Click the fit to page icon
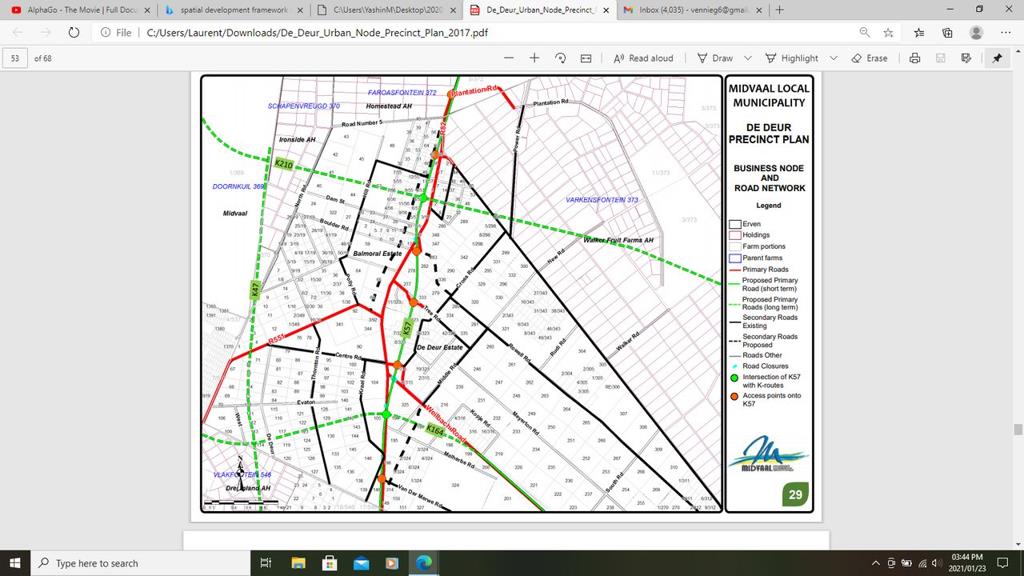The image size is (1024, 576). (x=586, y=58)
